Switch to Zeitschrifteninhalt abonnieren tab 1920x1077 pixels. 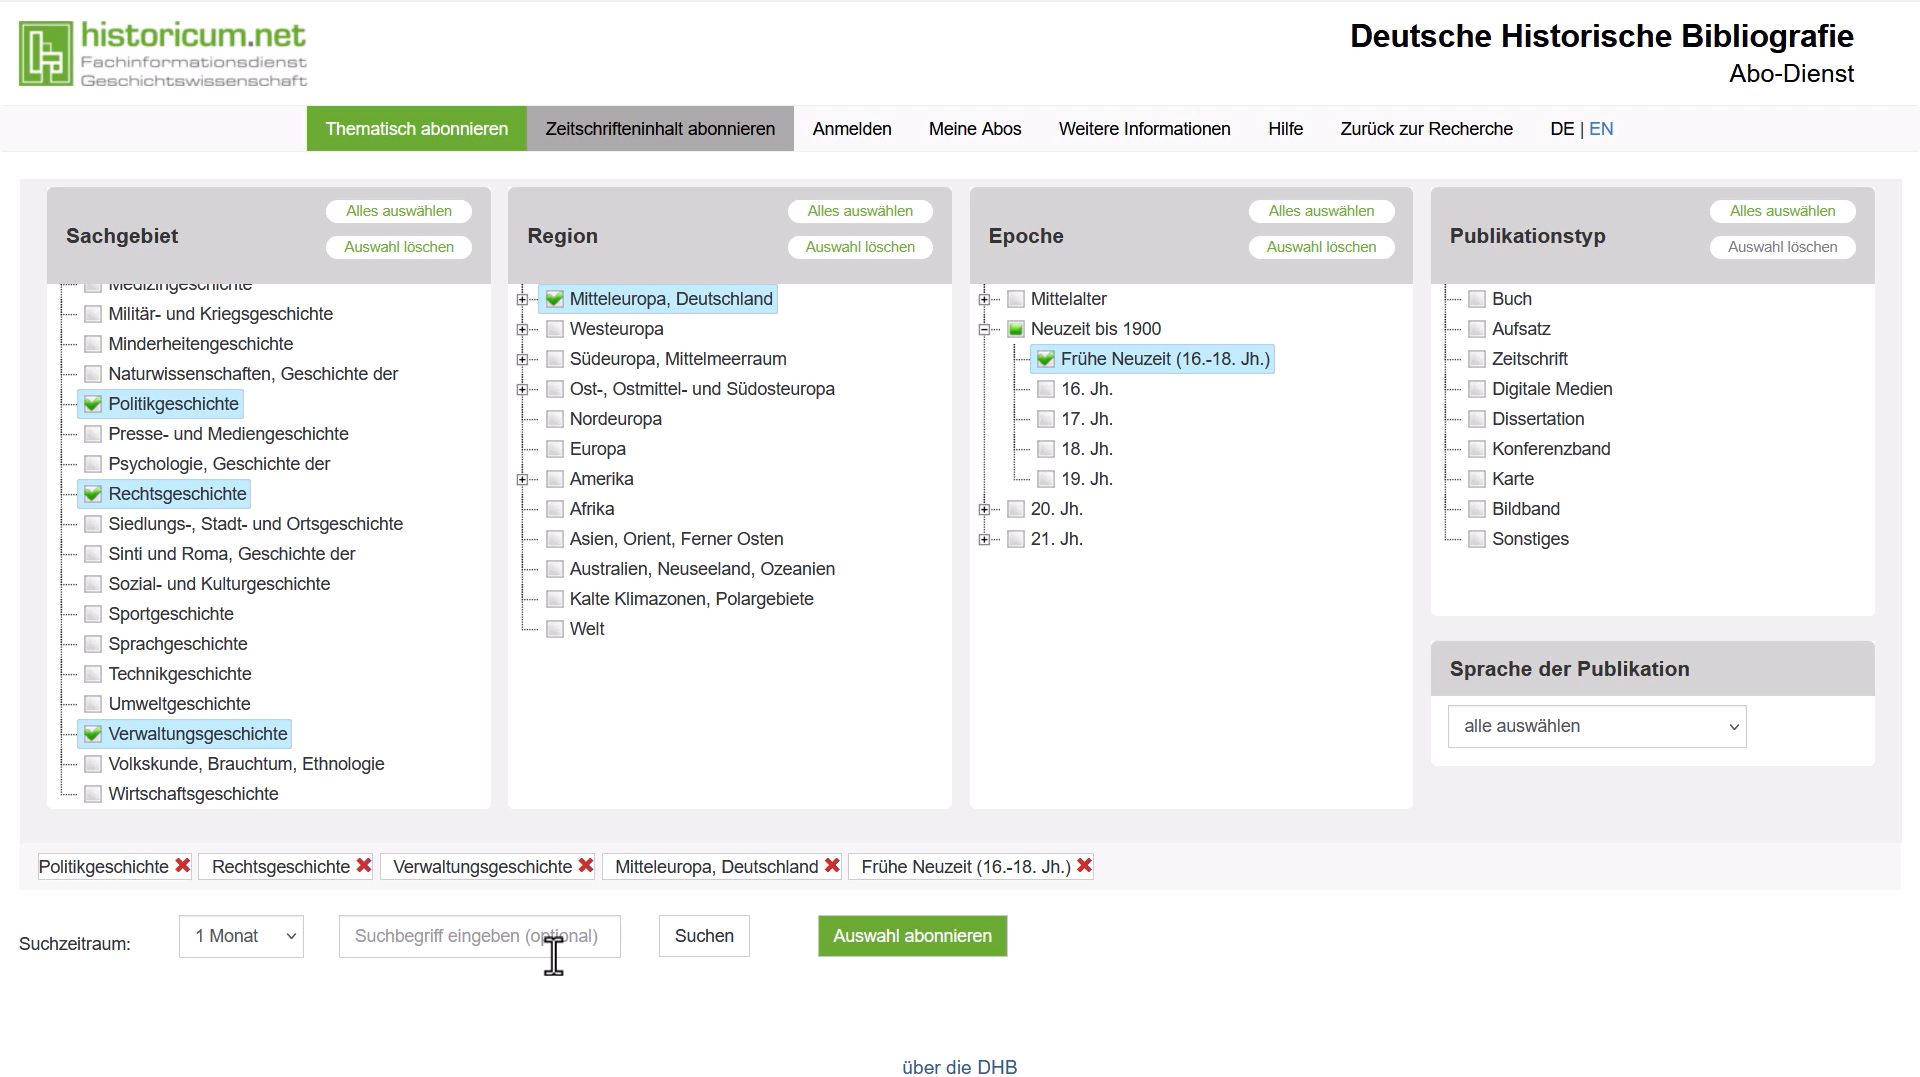(x=660, y=129)
